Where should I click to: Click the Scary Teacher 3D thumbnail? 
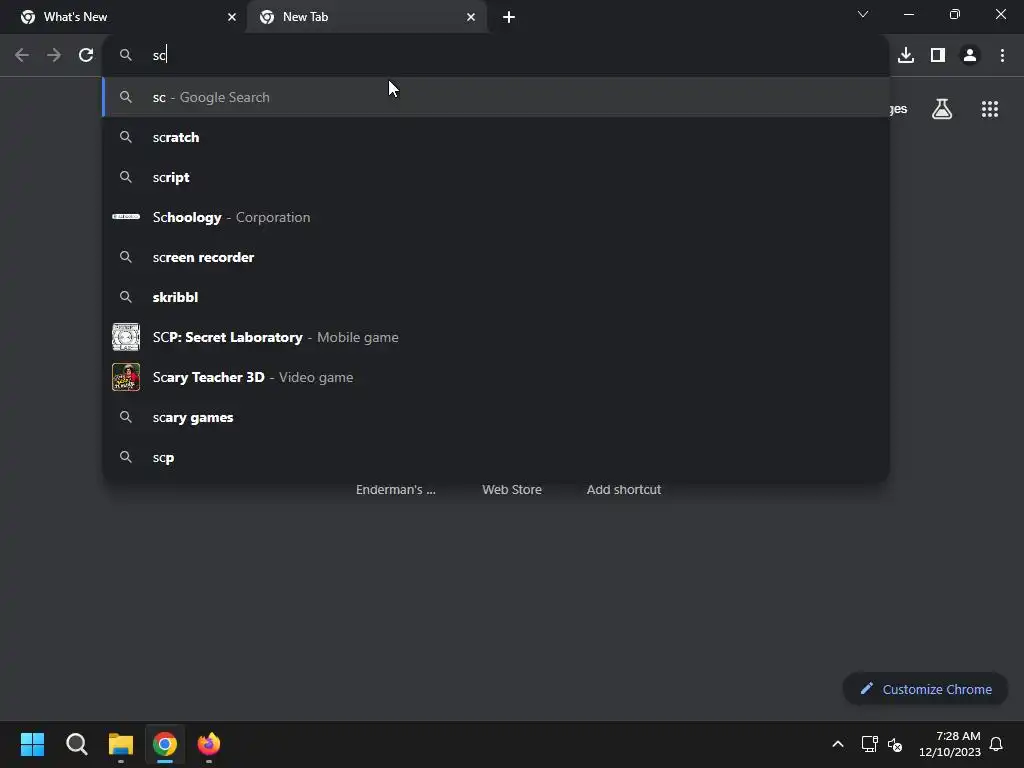coord(126,377)
